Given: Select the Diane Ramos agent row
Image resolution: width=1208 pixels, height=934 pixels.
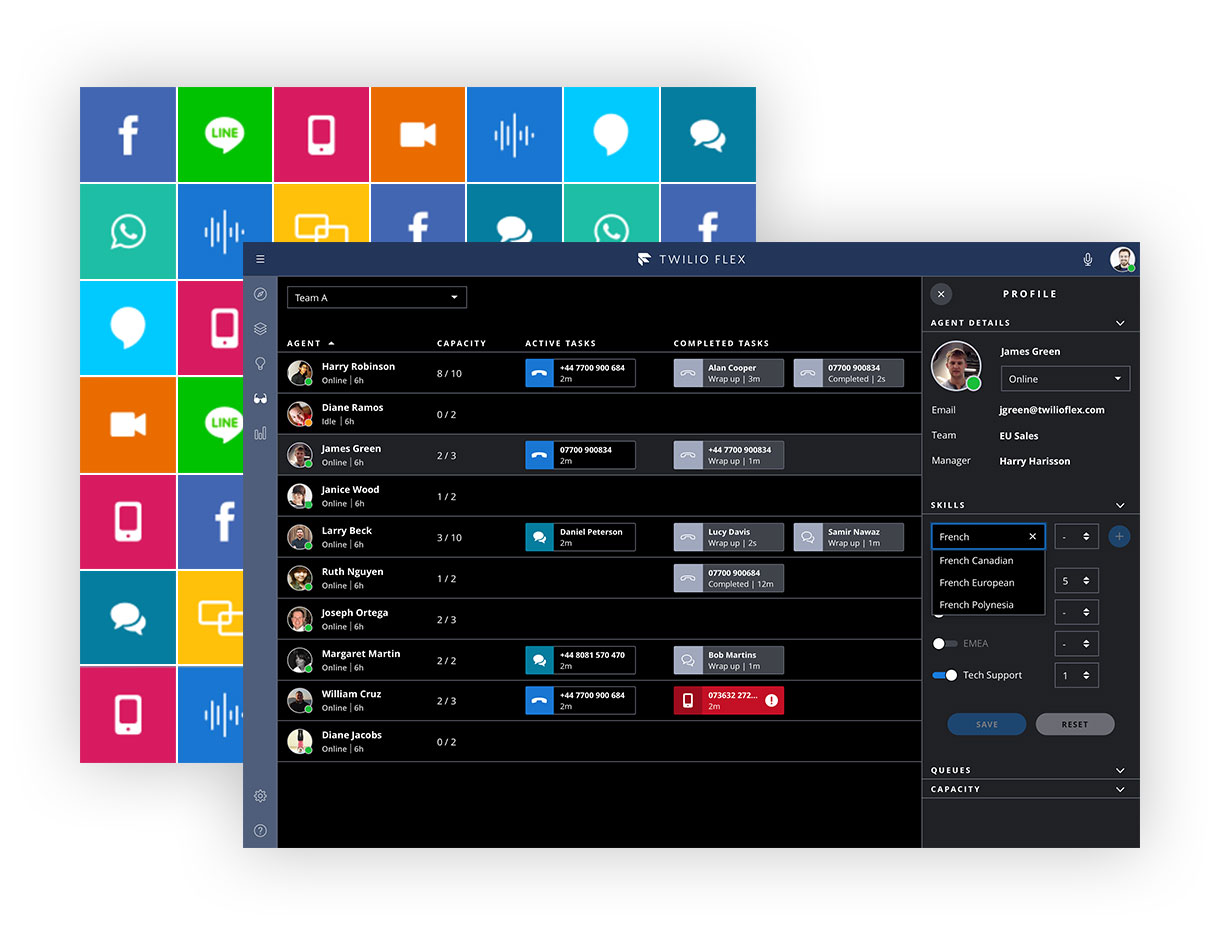Looking at the screenshot, I should [x=599, y=414].
